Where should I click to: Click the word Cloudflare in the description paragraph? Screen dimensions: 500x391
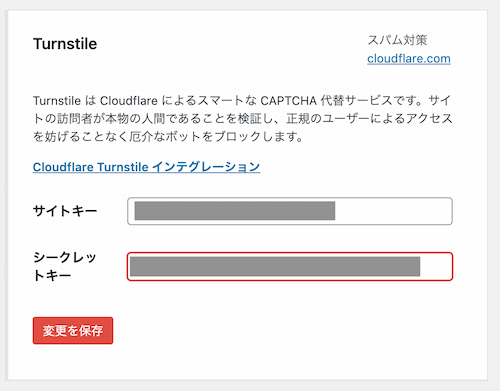tap(129, 101)
